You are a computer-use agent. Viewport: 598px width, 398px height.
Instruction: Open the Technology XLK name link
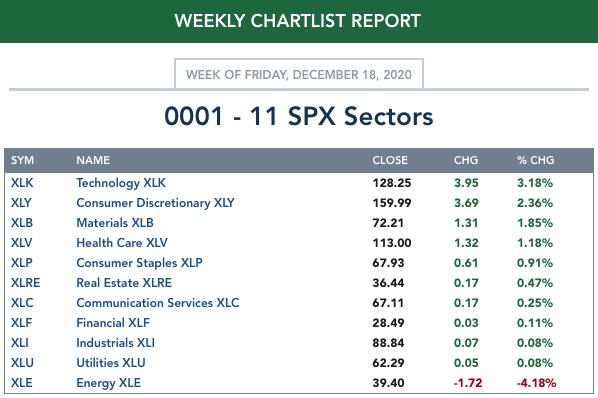(x=121, y=183)
